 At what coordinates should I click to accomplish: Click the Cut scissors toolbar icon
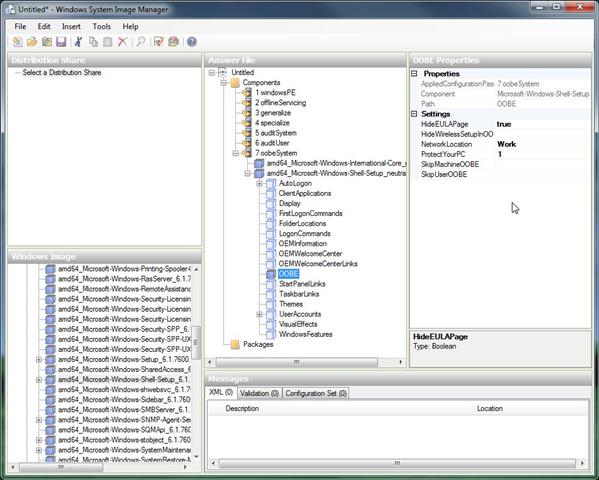coord(79,42)
